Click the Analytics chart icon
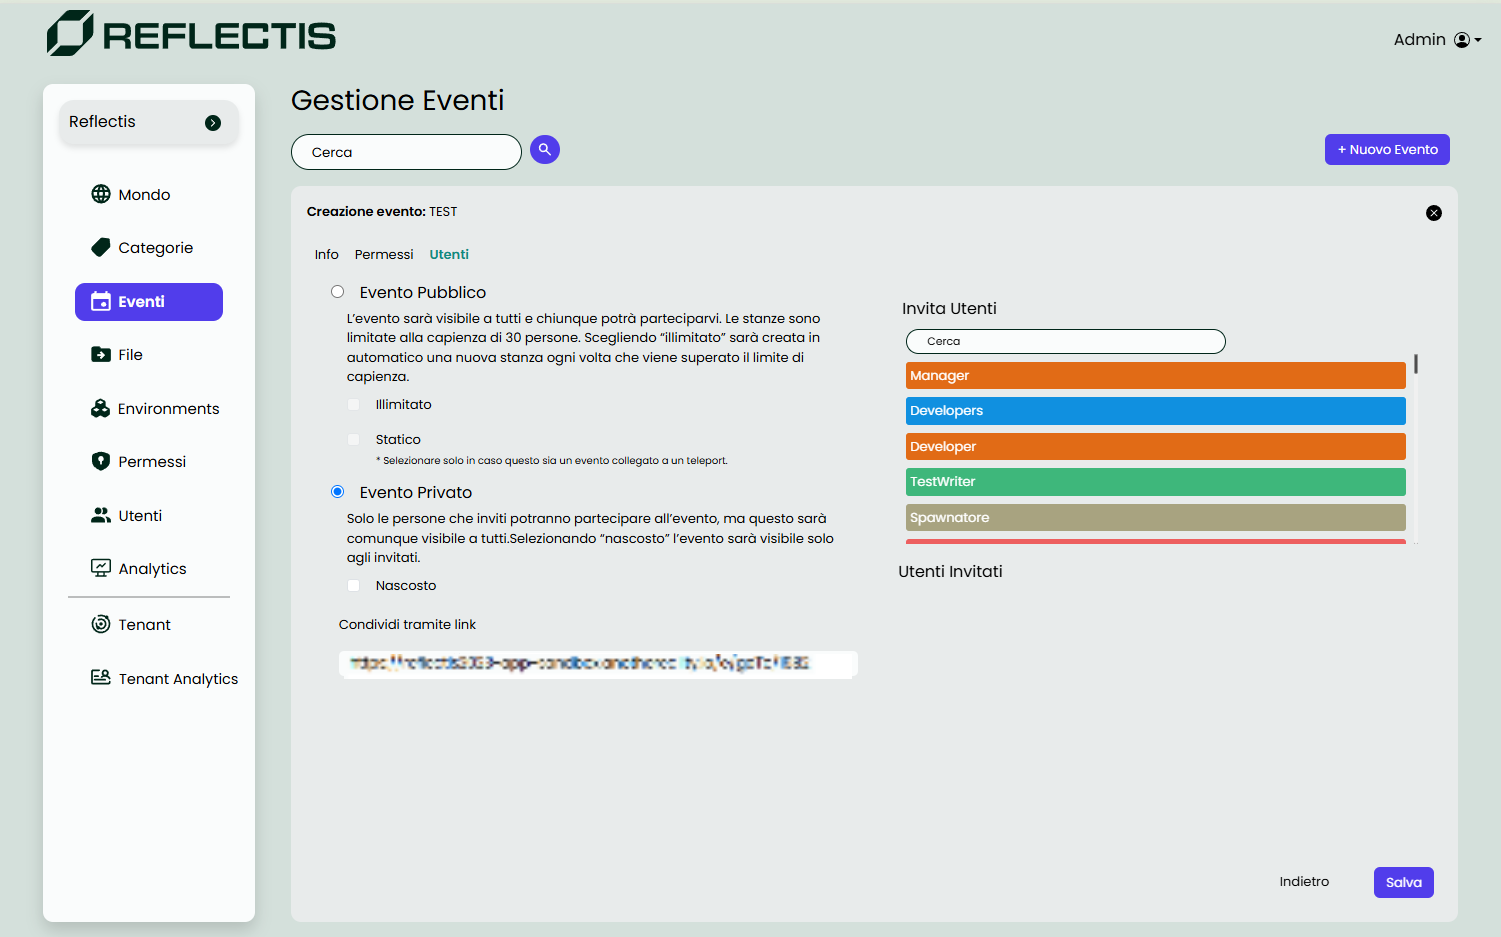This screenshot has height=937, width=1501. click(100, 567)
